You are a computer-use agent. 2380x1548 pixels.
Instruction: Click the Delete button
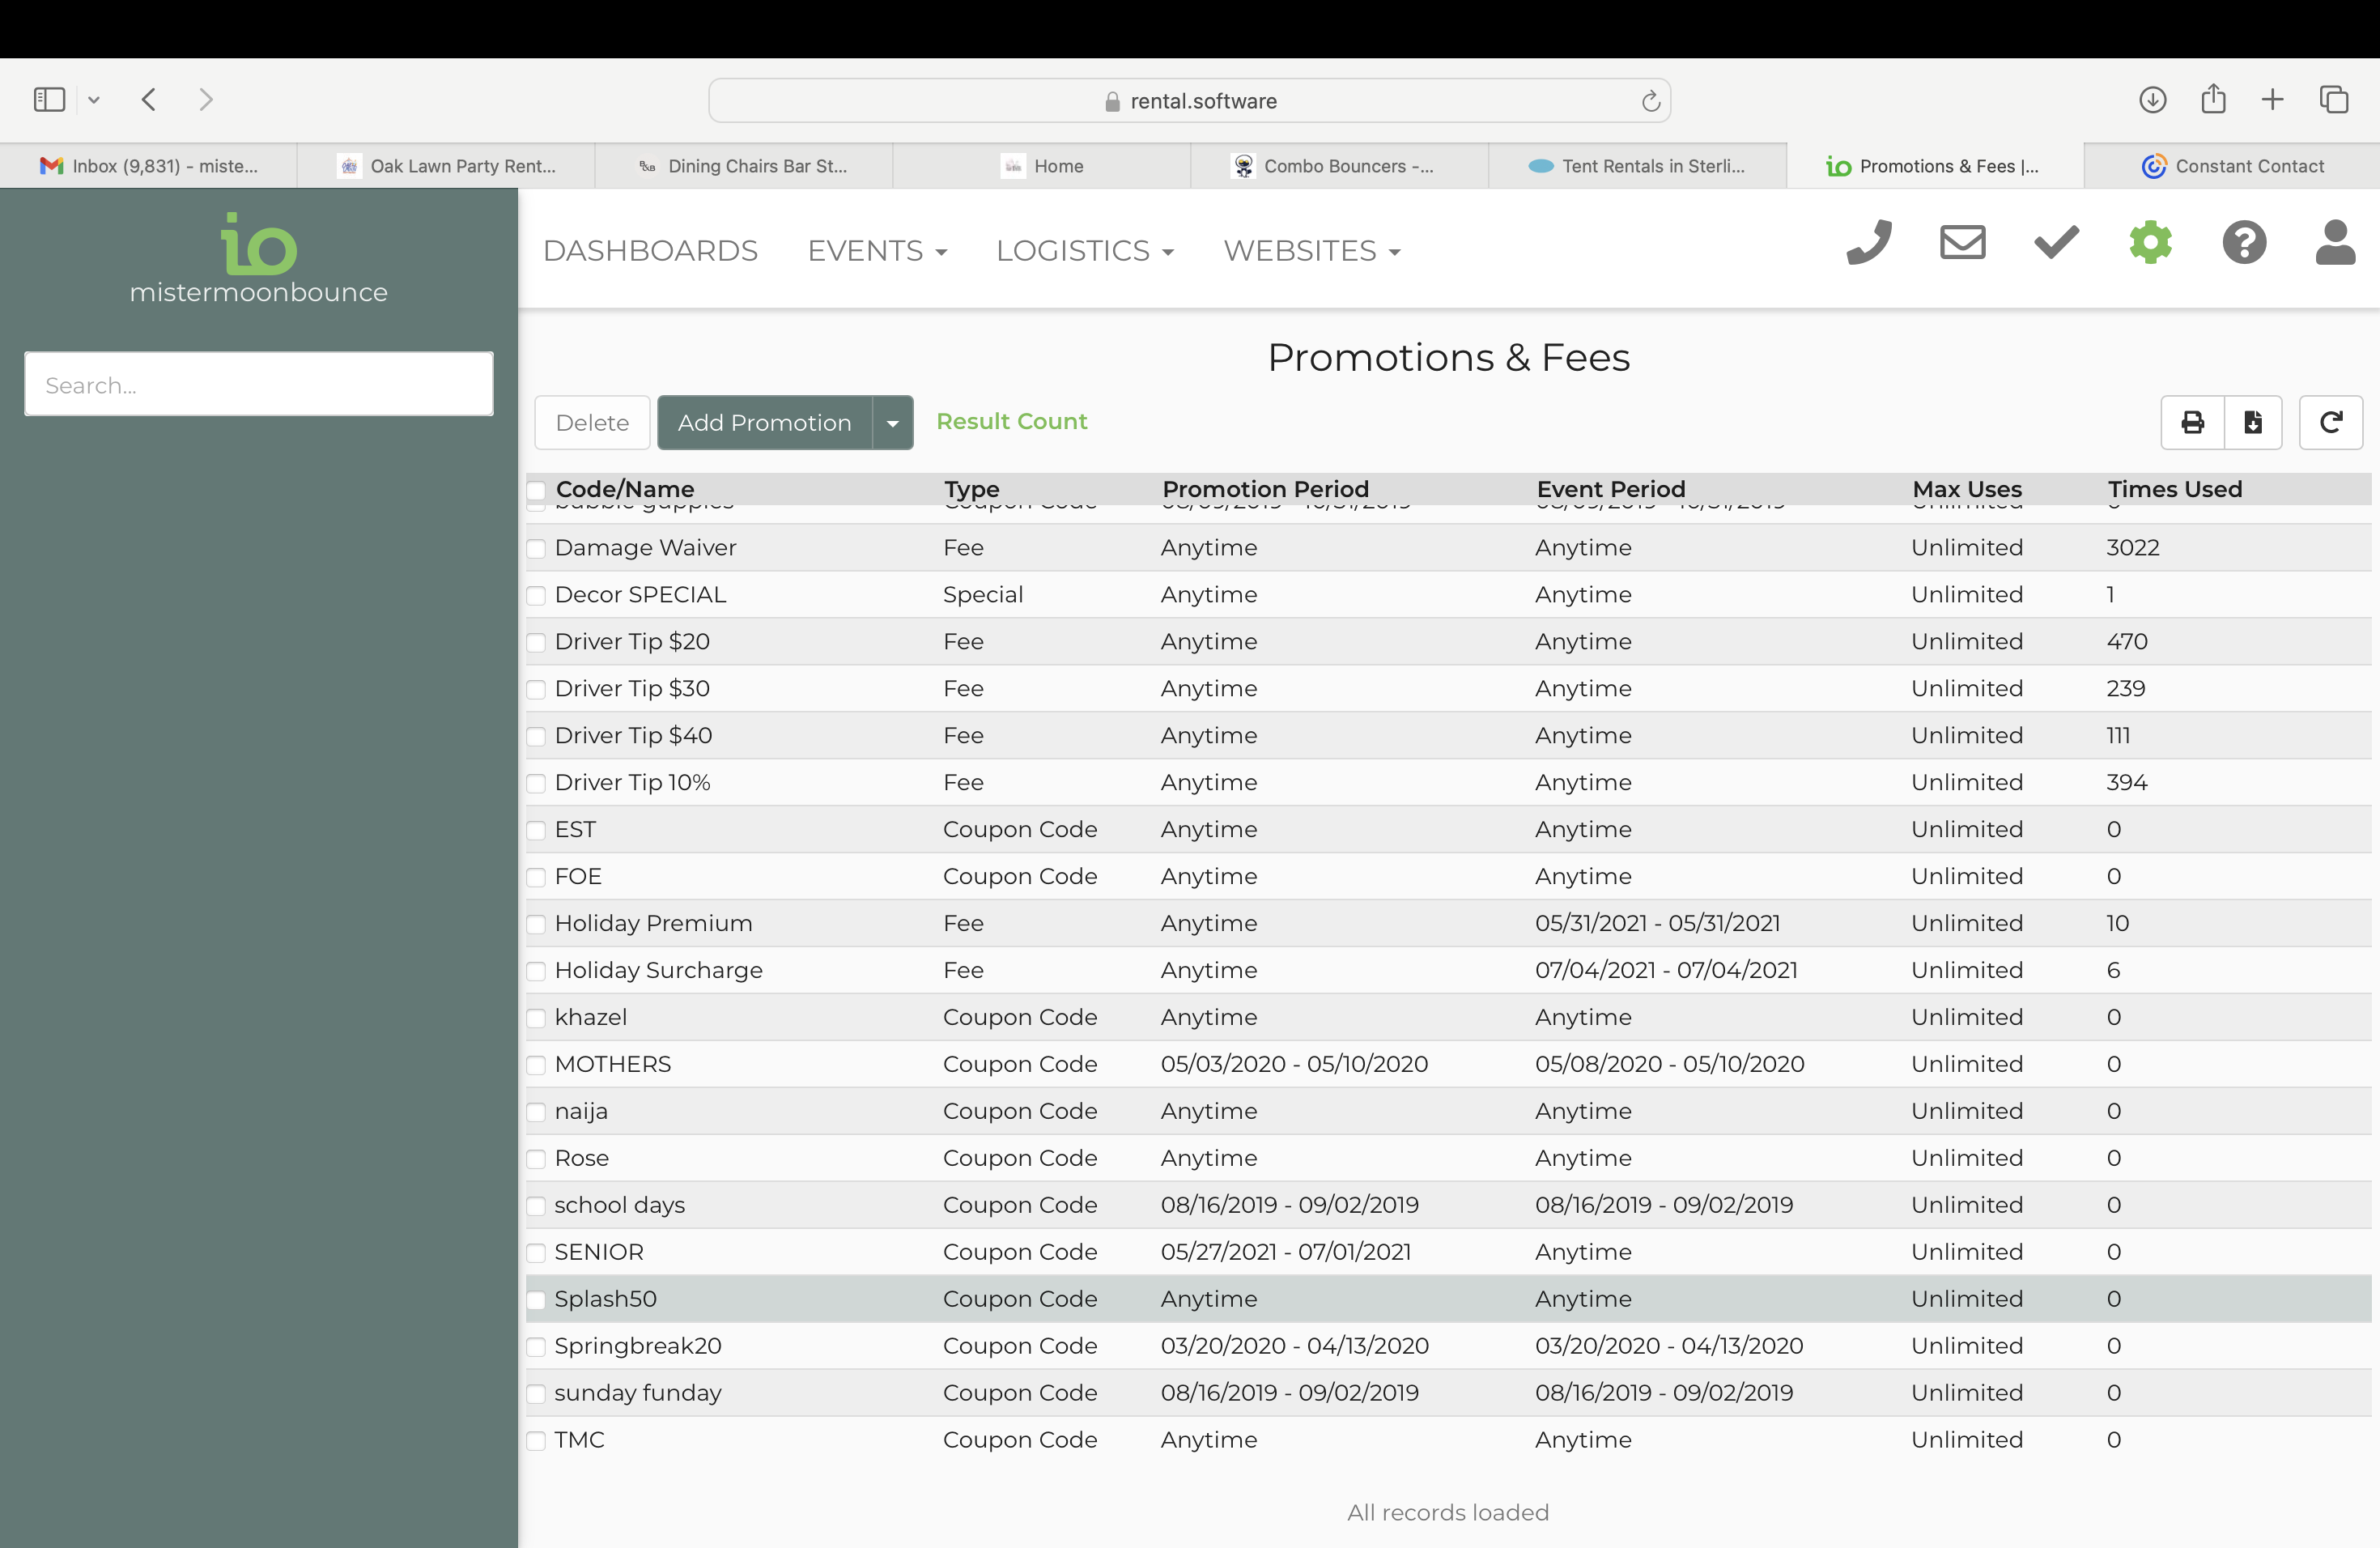pyautogui.click(x=592, y=422)
